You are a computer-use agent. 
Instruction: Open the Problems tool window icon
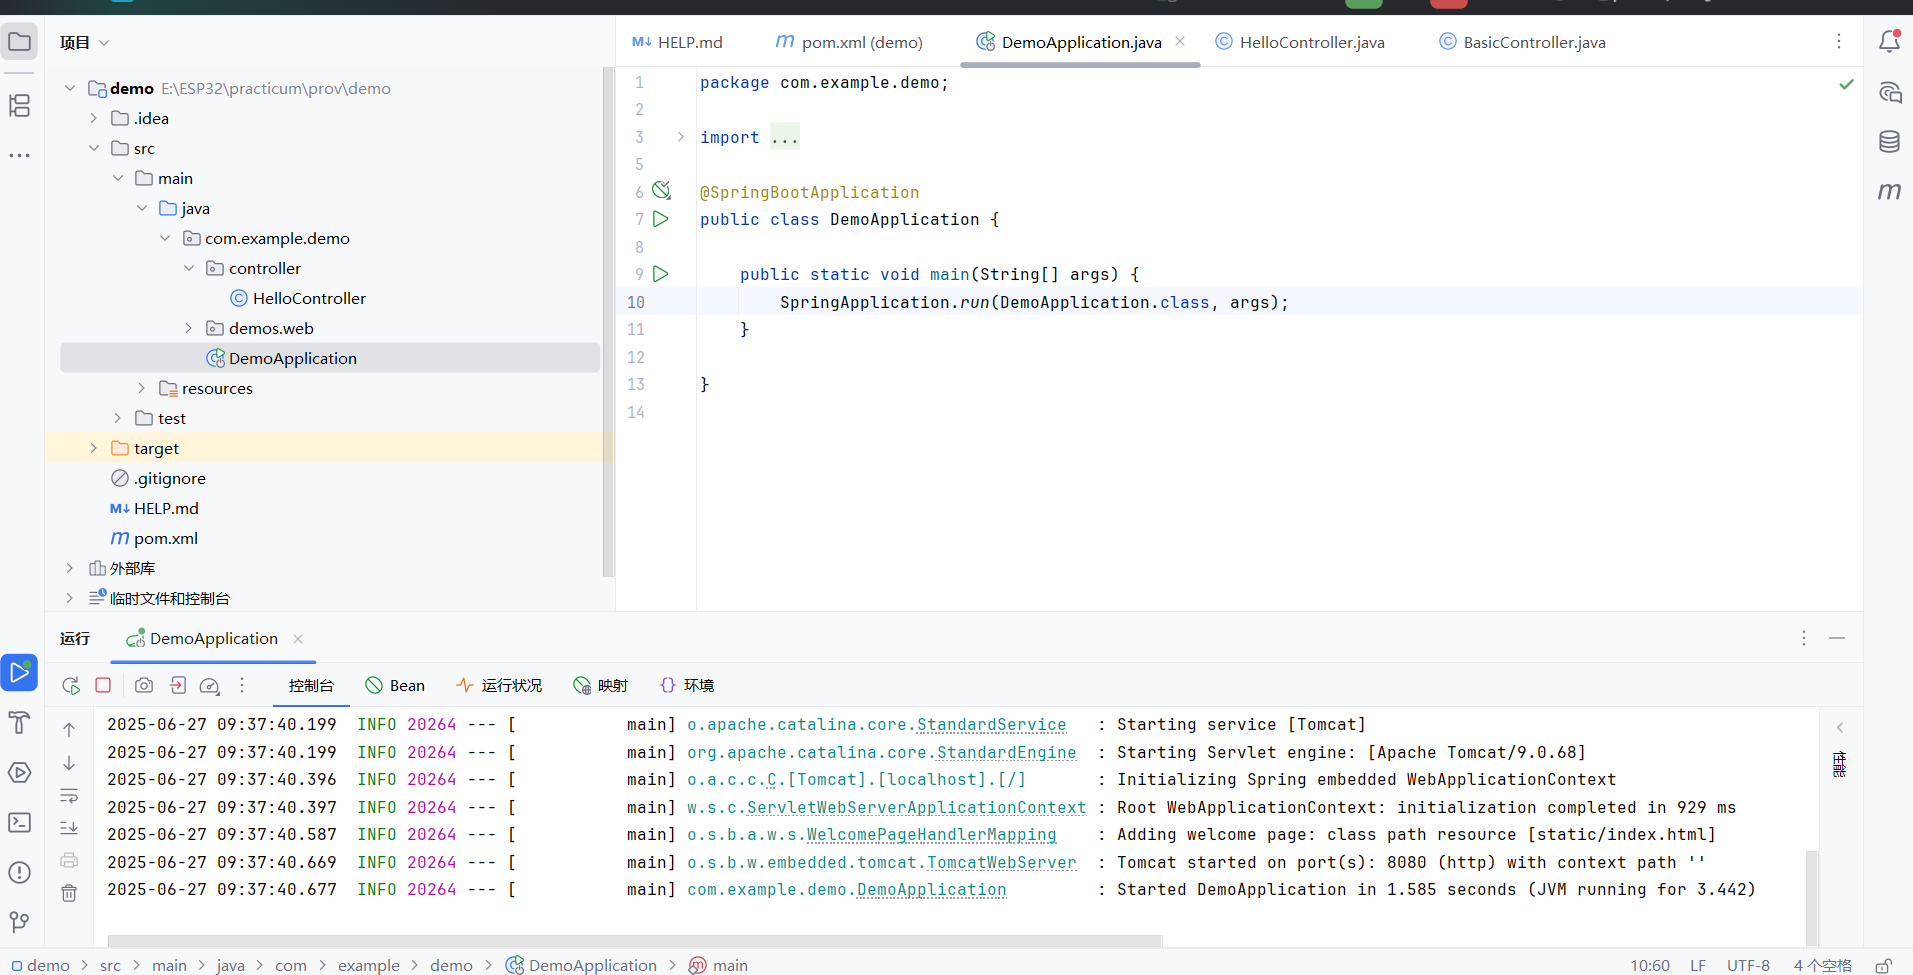19,872
